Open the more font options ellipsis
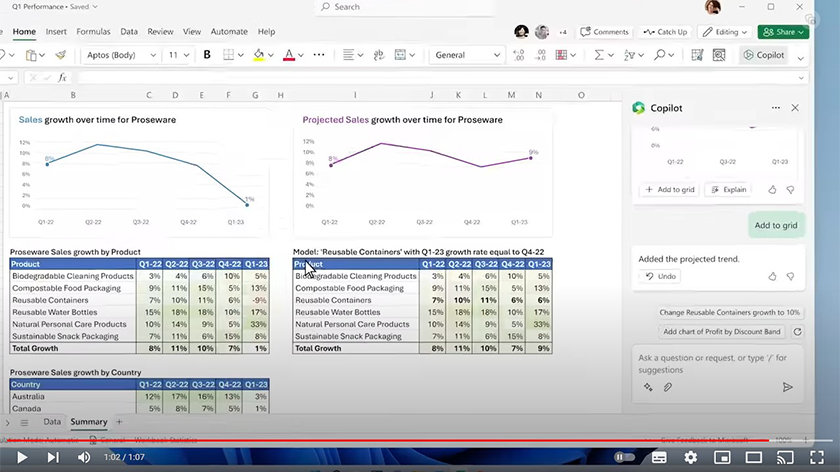The height and width of the screenshot is (472, 840). [319, 55]
